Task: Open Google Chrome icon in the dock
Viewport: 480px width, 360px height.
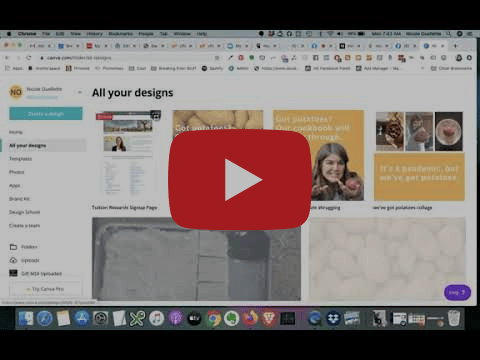Action: pyautogui.click(x=213, y=318)
